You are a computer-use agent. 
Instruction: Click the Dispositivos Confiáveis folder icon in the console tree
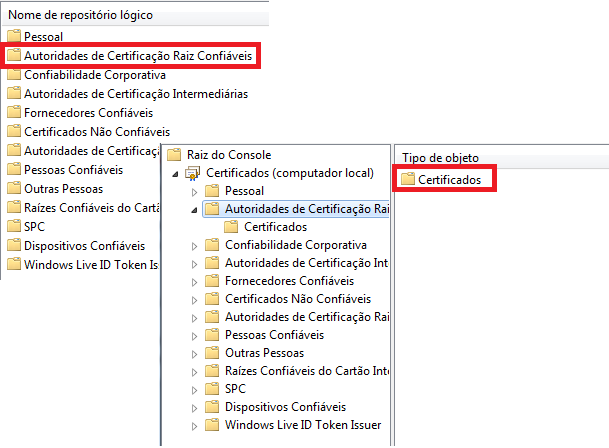click(x=211, y=407)
